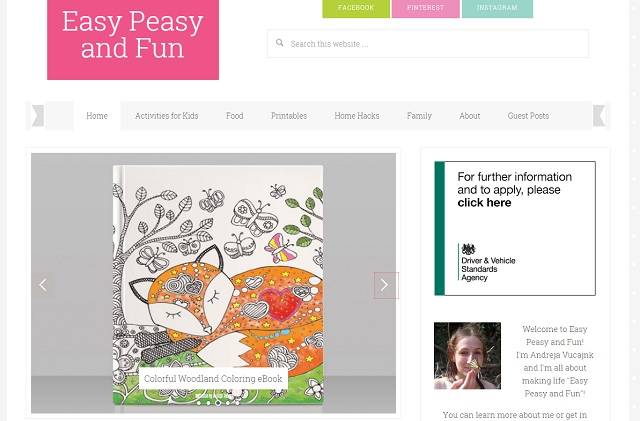The width and height of the screenshot is (640, 421).
Task: Open the Facebook social button
Action: click(x=356, y=8)
